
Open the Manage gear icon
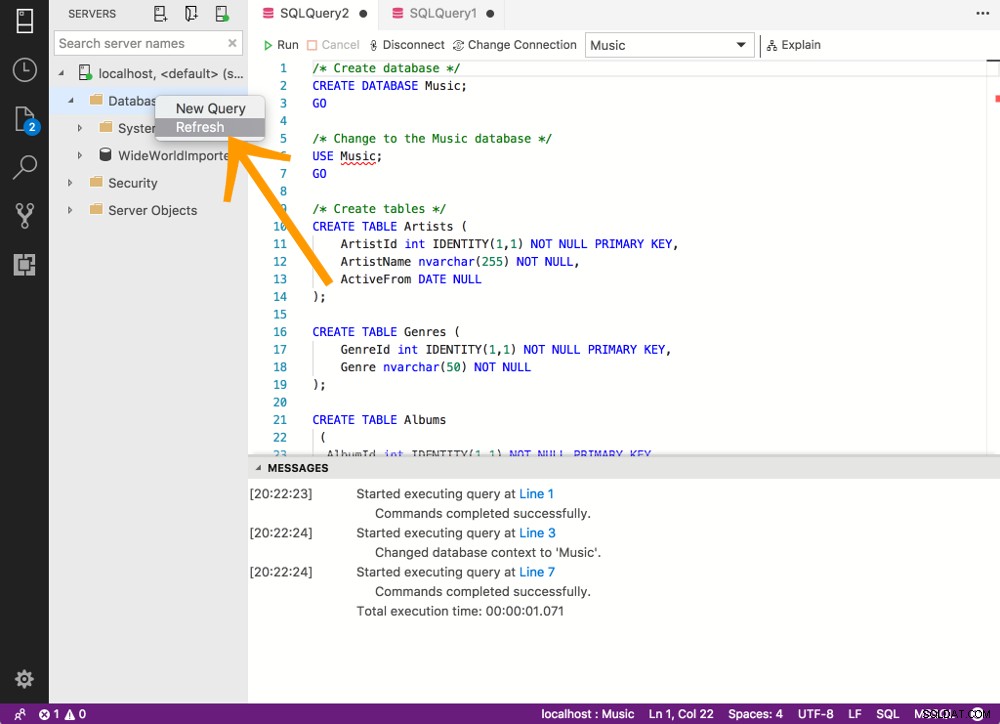[x=24, y=679]
